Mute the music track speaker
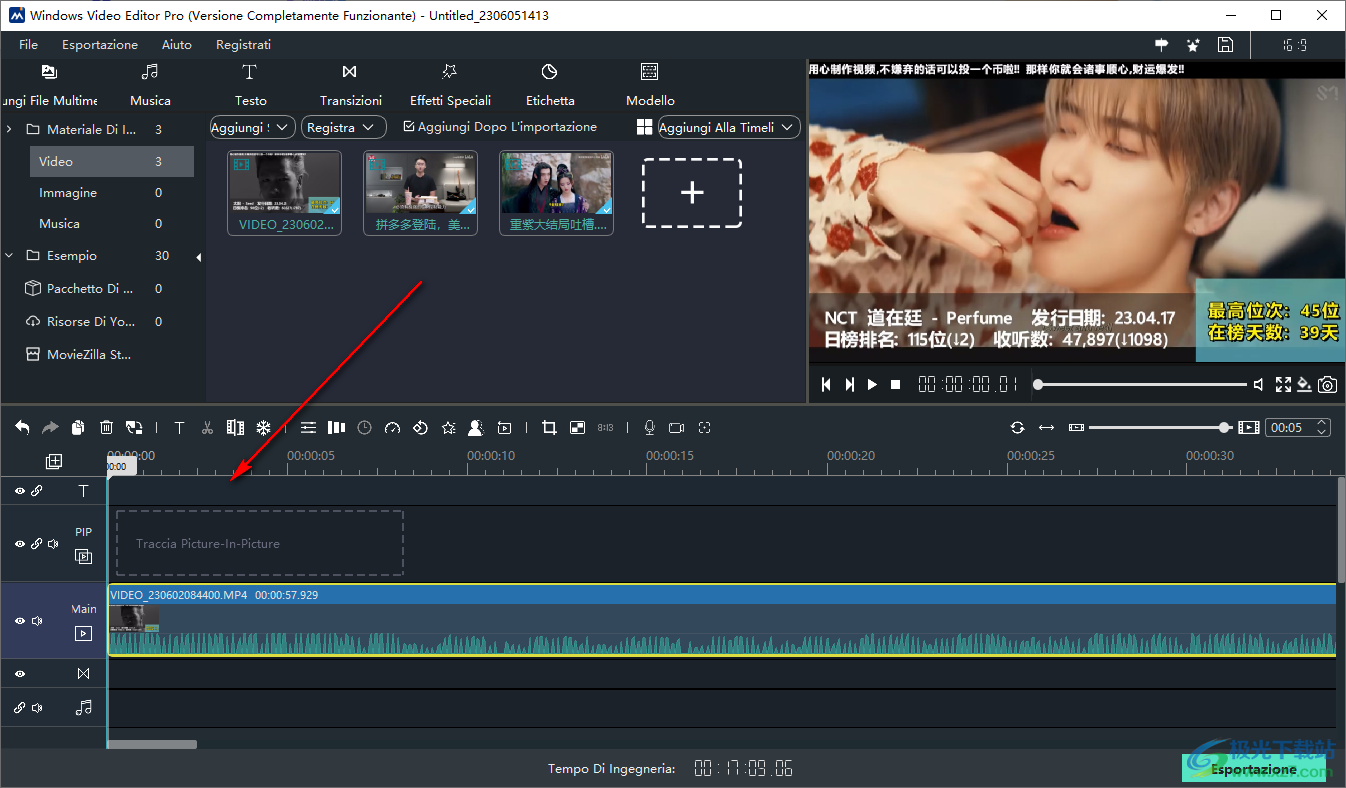This screenshot has height=788, width=1346. pyautogui.click(x=37, y=708)
